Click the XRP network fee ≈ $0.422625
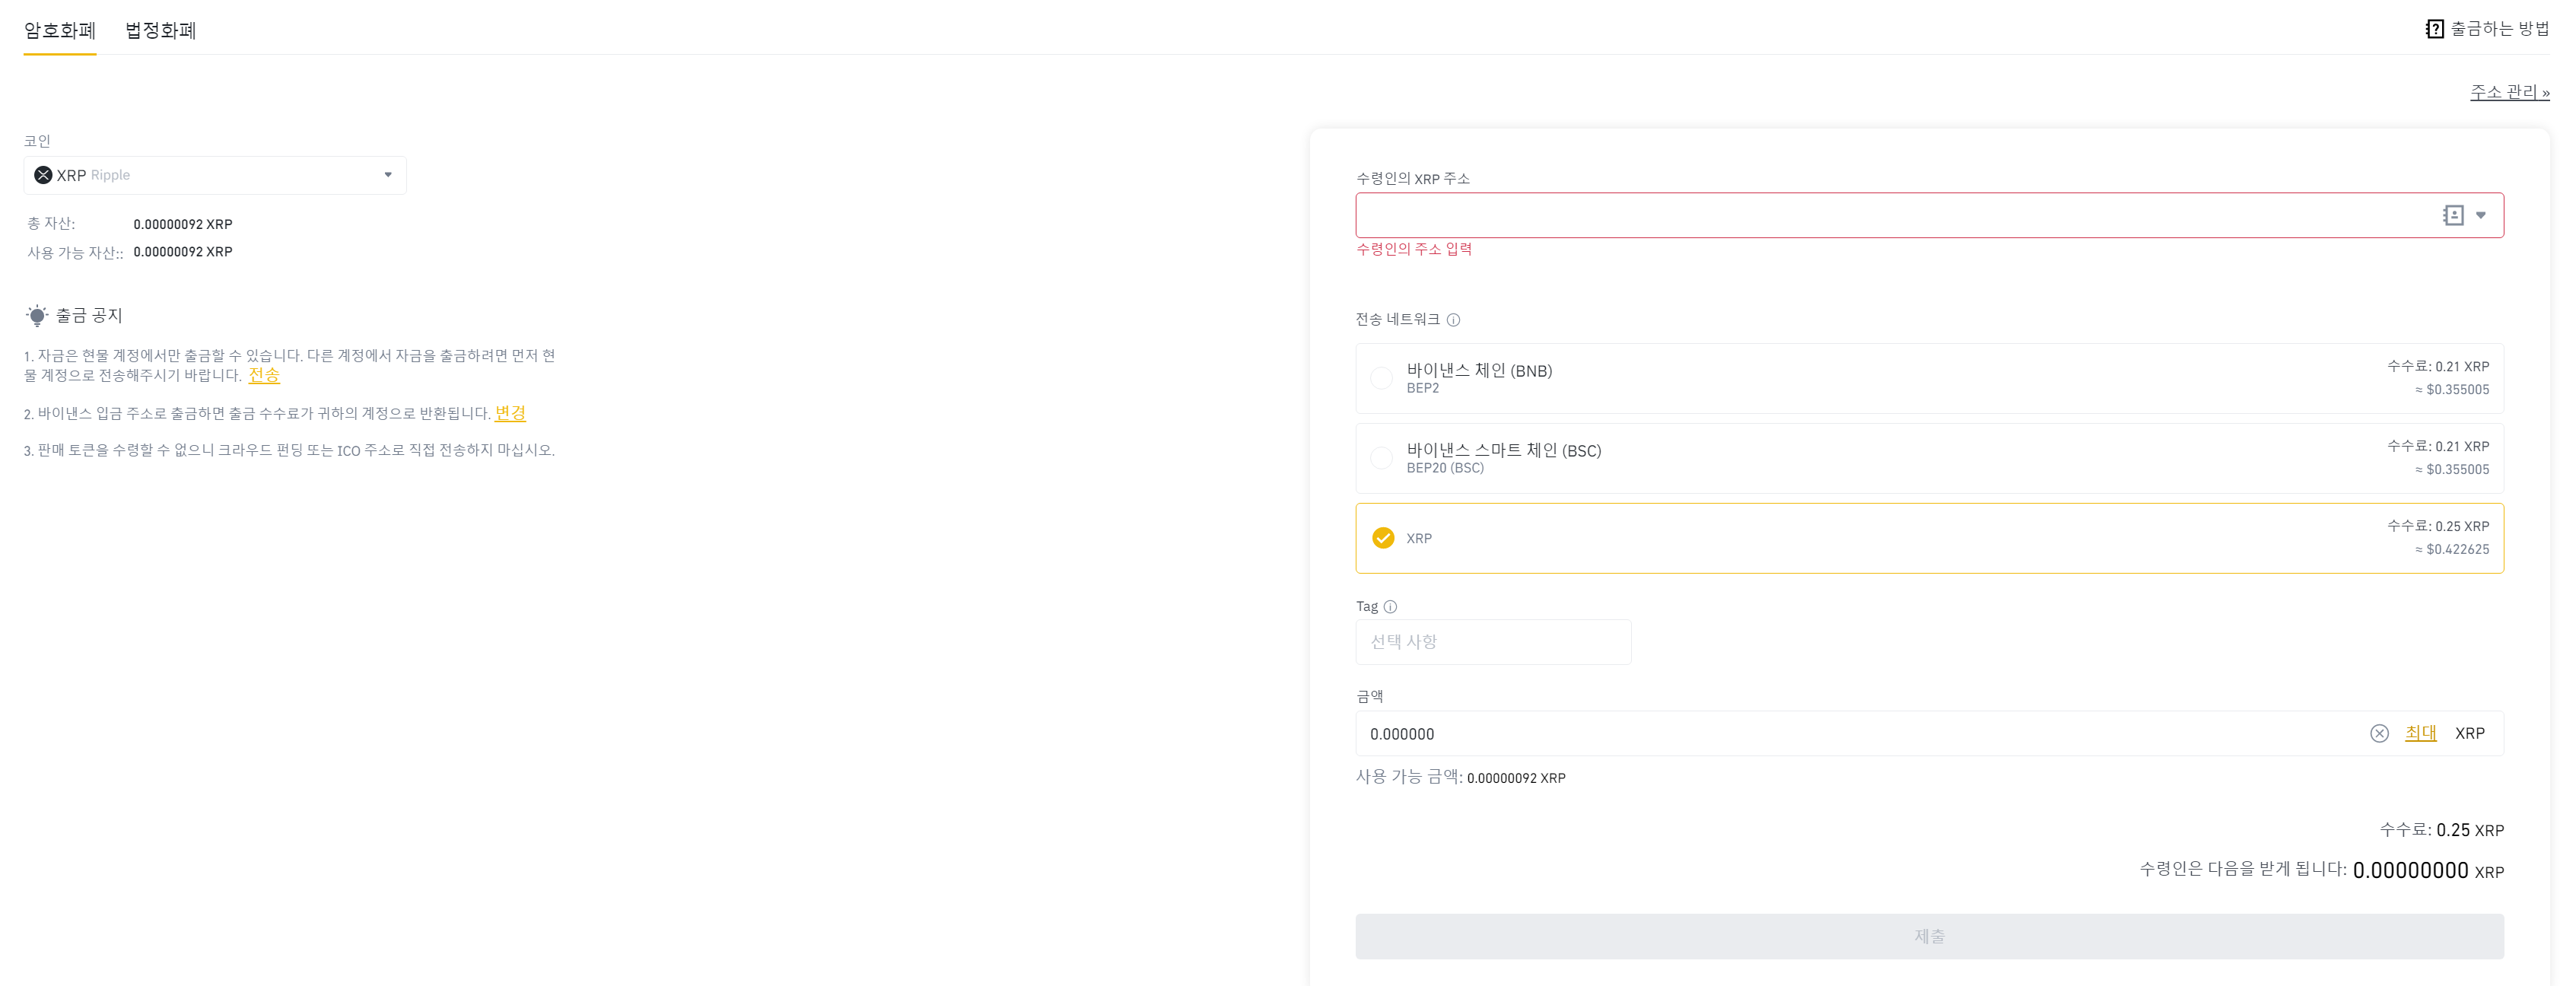 point(2452,549)
